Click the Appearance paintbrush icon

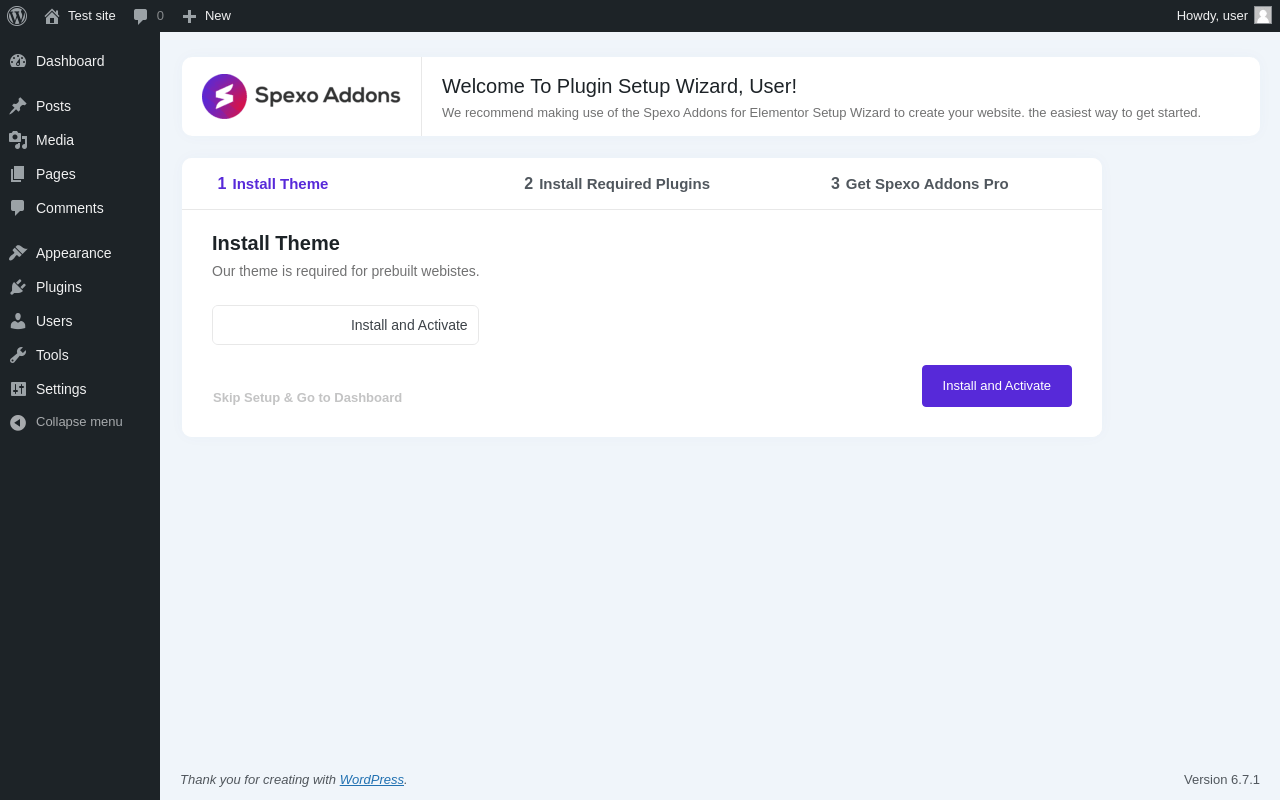[18, 253]
